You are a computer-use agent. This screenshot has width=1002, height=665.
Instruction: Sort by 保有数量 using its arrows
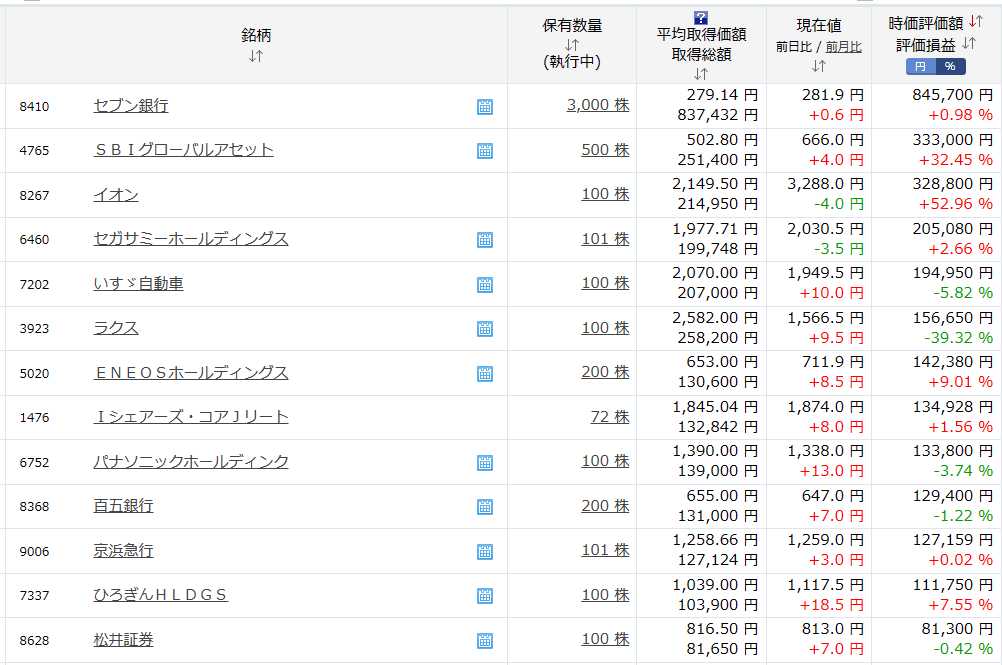[572, 45]
